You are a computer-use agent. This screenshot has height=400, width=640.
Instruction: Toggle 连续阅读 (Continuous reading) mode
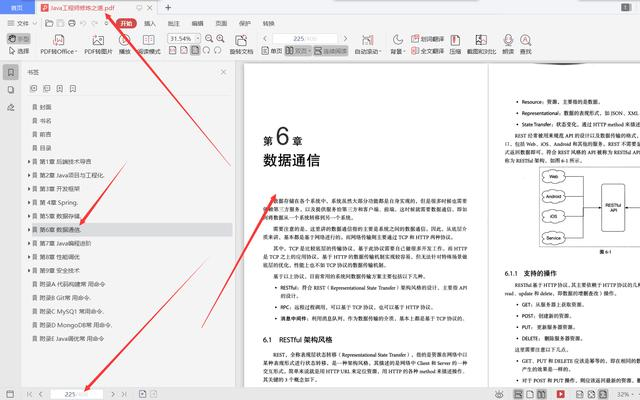pyautogui.click(x=331, y=51)
